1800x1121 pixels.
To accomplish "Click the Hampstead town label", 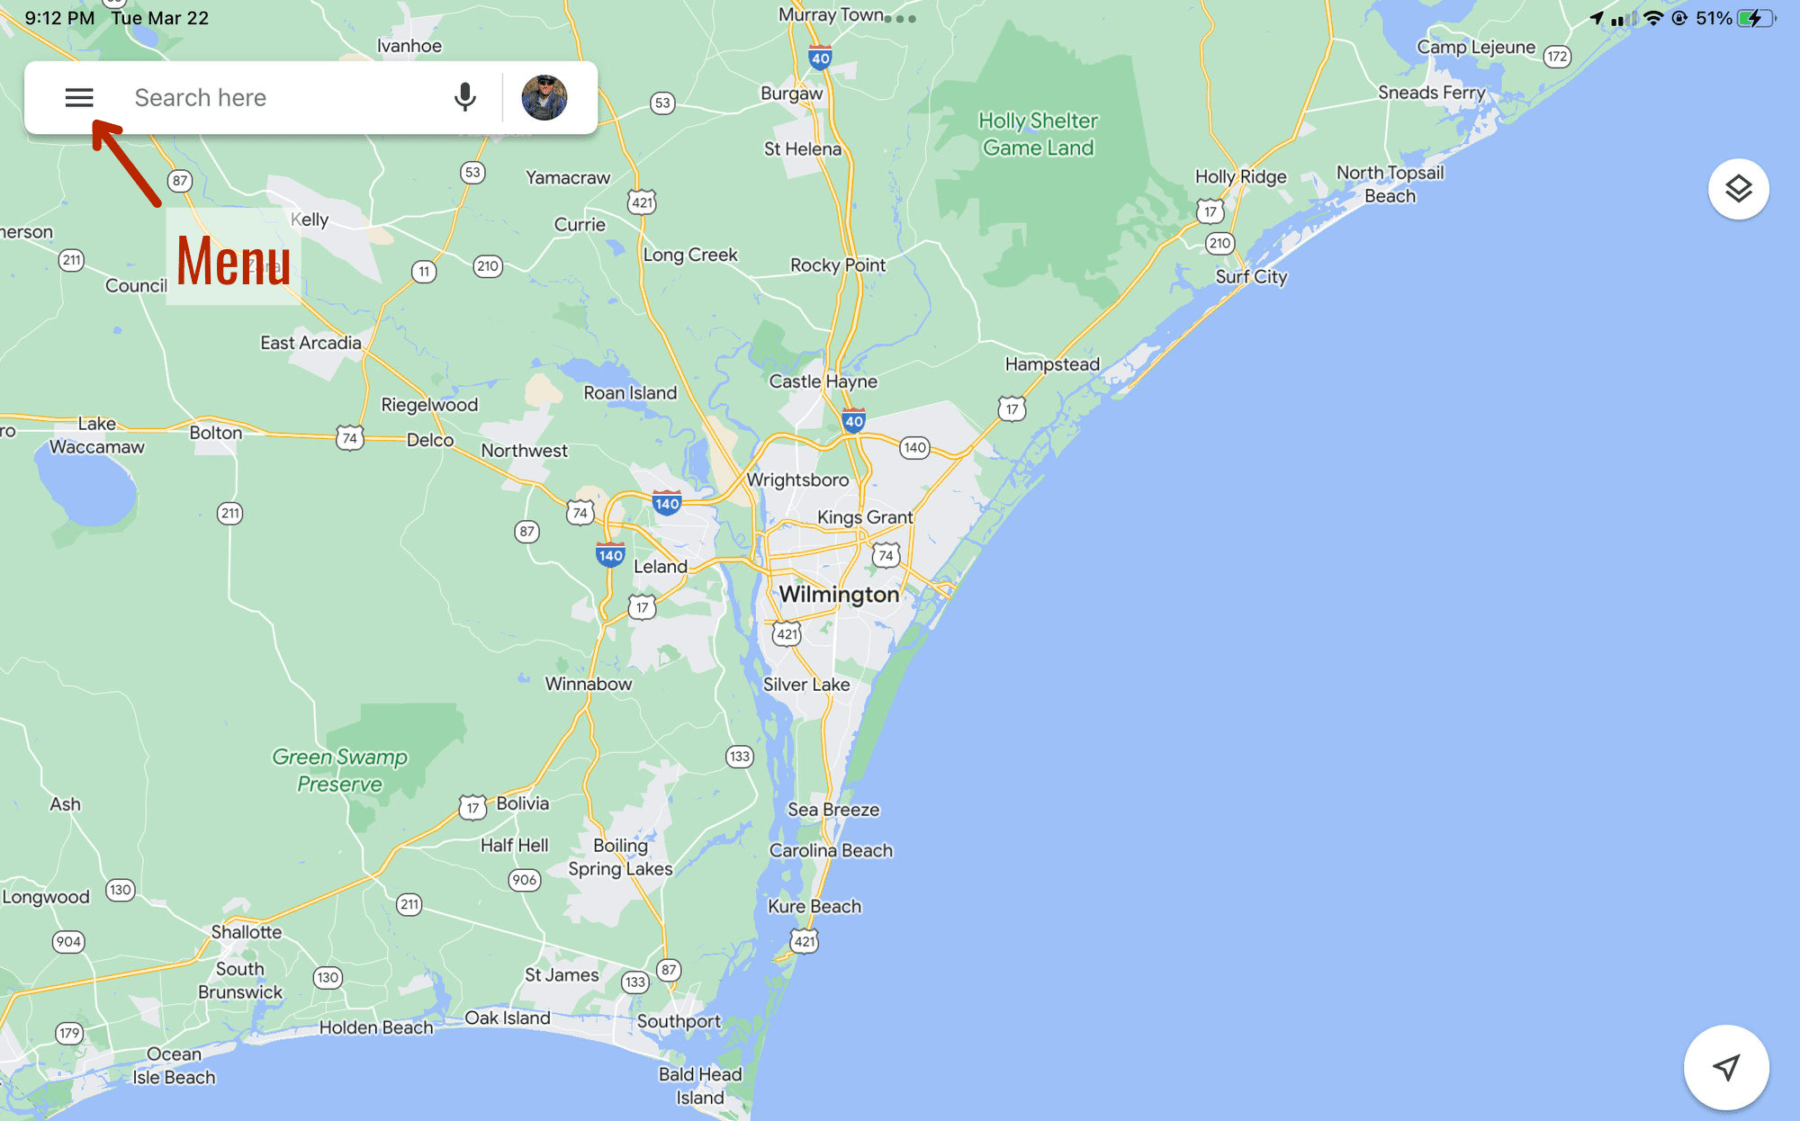I will (x=1052, y=364).
